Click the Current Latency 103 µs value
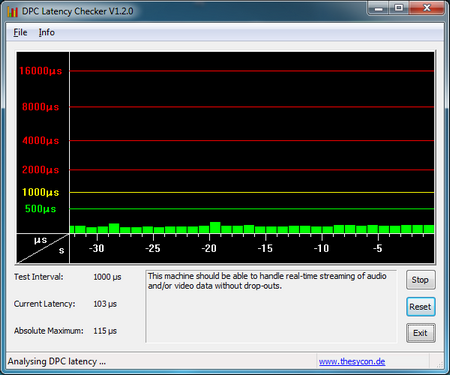 (x=105, y=304)
